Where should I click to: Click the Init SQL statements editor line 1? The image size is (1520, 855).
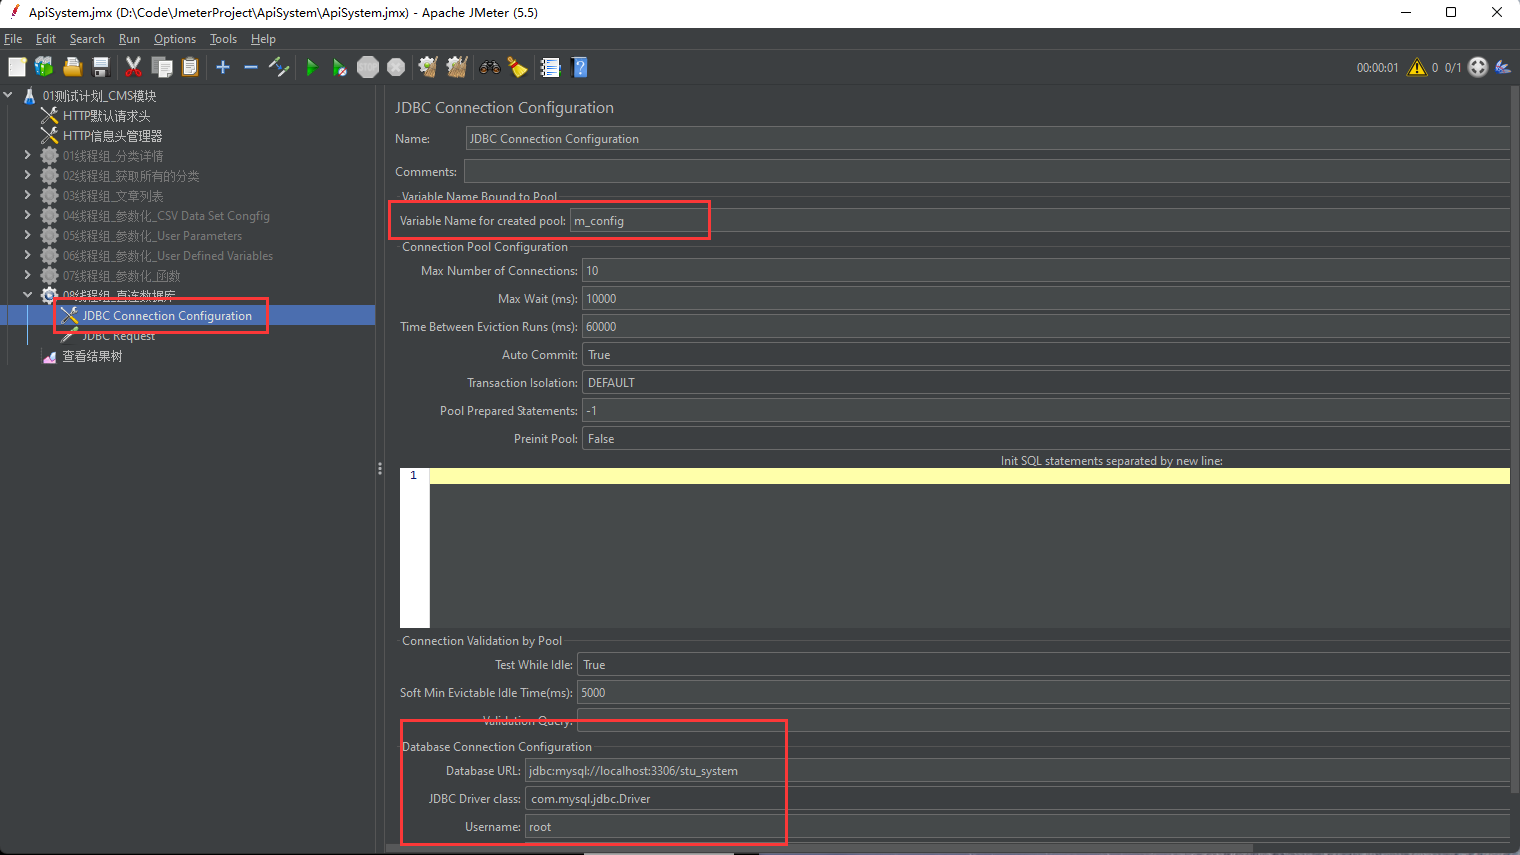pos(969,476)
